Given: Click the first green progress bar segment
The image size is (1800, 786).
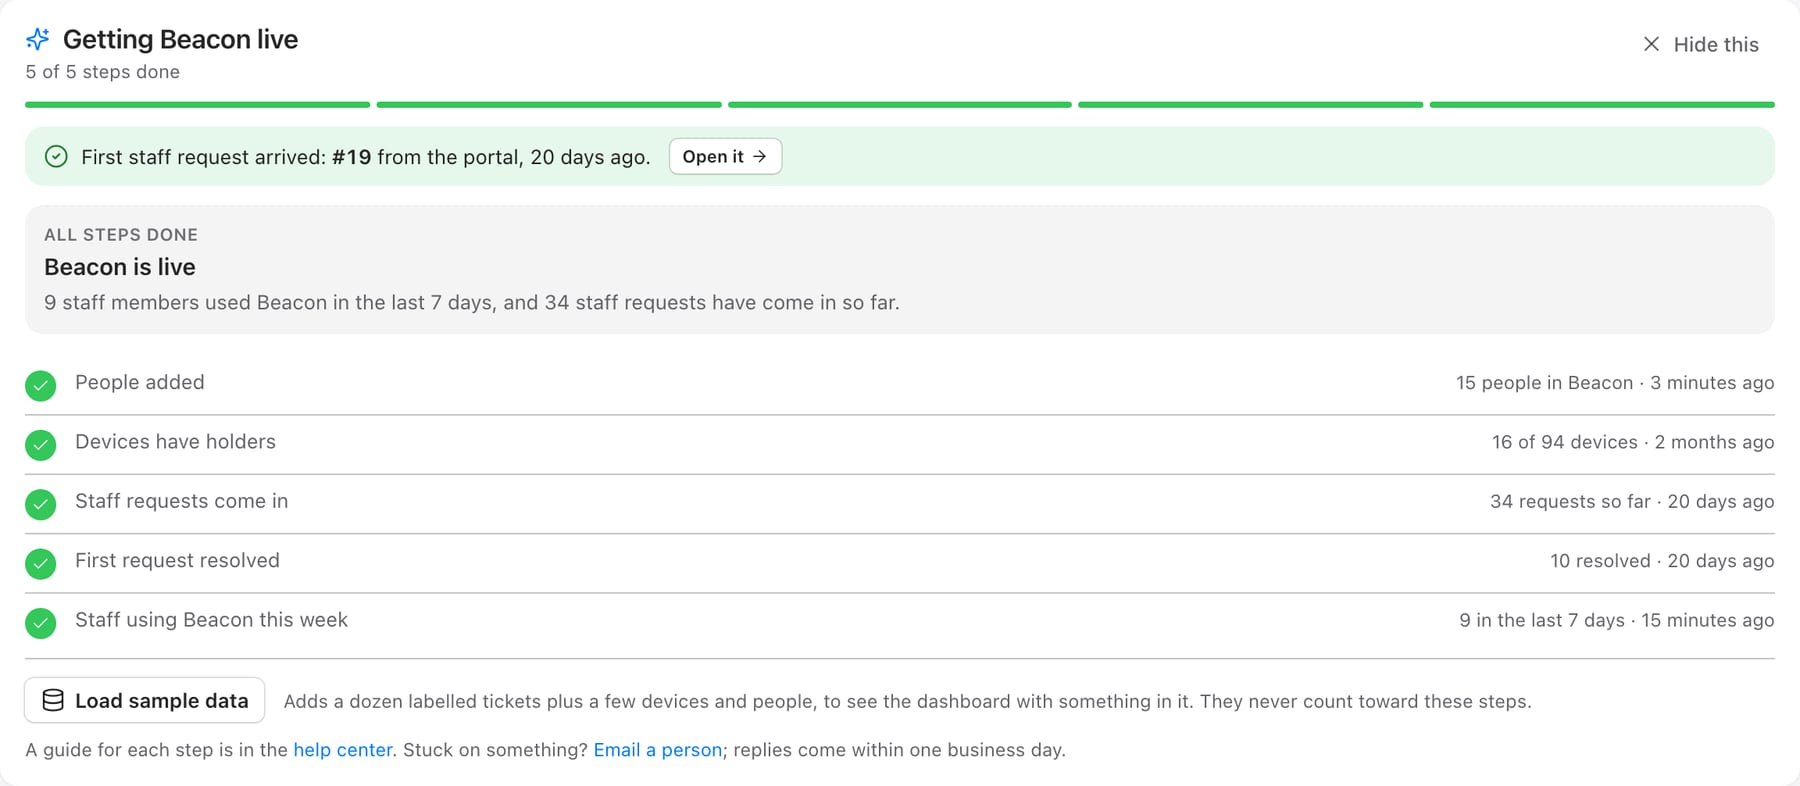Looking at the screenshot, I should click(x=198, y=104).
